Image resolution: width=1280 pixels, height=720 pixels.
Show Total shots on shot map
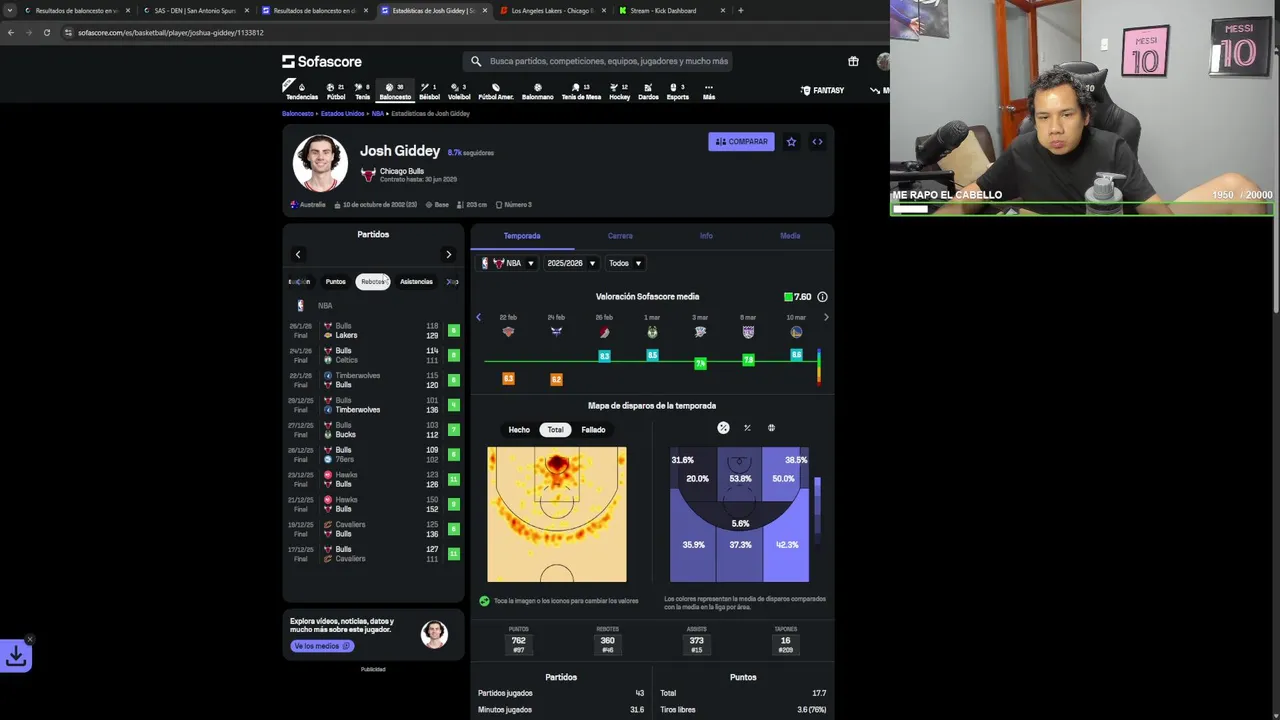coord(555,430)
